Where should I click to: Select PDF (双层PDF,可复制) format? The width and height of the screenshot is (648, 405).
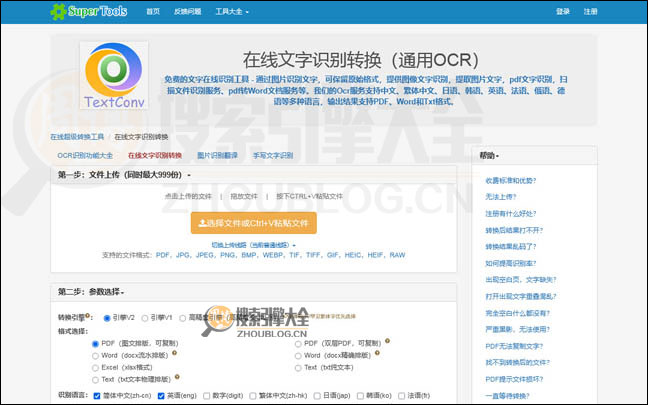298,344
